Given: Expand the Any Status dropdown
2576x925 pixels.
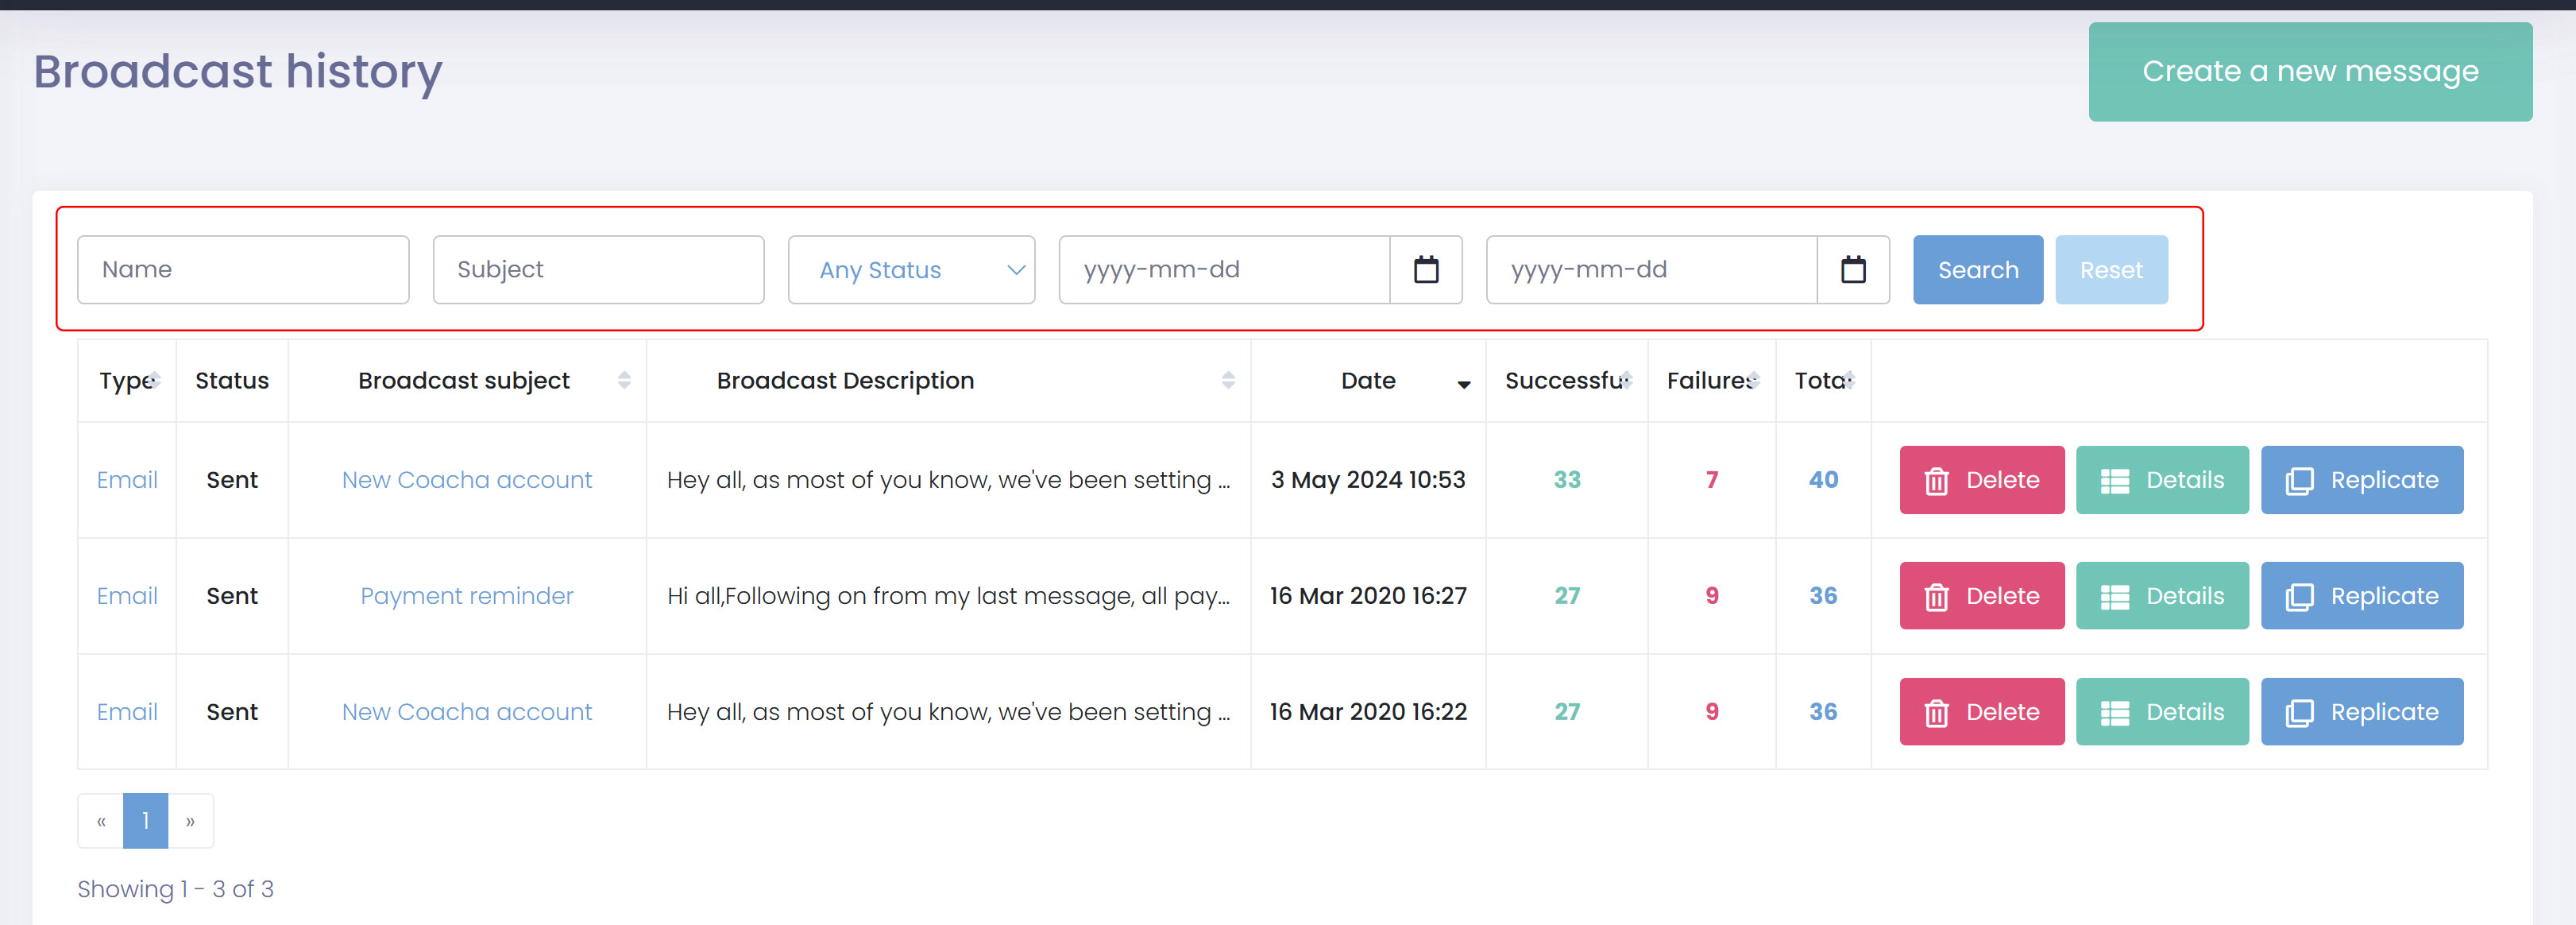Looking at the screenshot, I should [x=911, y=270].
